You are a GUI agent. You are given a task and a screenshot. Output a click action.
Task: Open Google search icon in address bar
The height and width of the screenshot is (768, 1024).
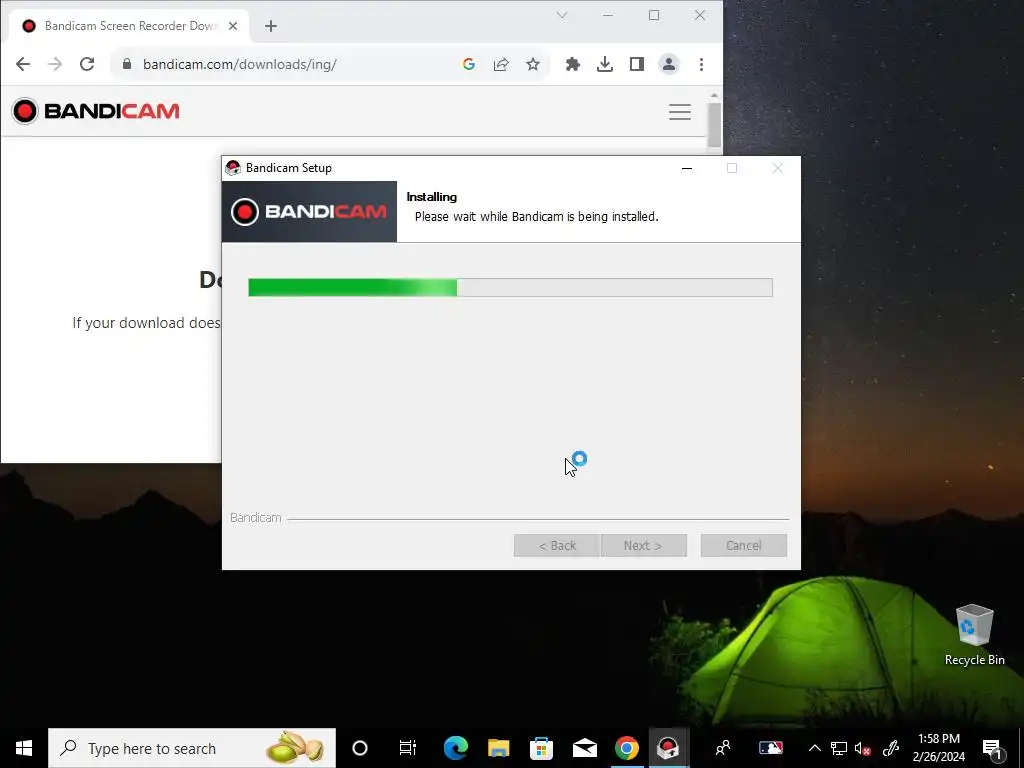tap(468, 64)
